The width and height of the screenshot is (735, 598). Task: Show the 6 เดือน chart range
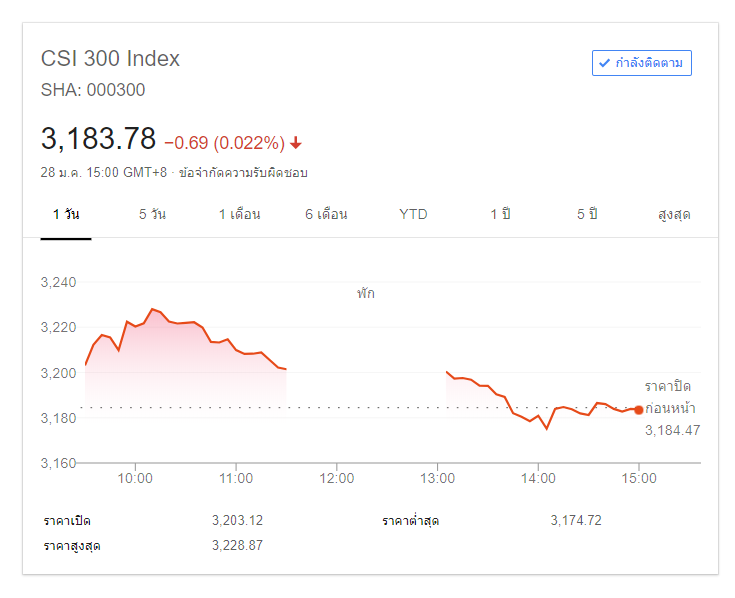pos(326,215)
